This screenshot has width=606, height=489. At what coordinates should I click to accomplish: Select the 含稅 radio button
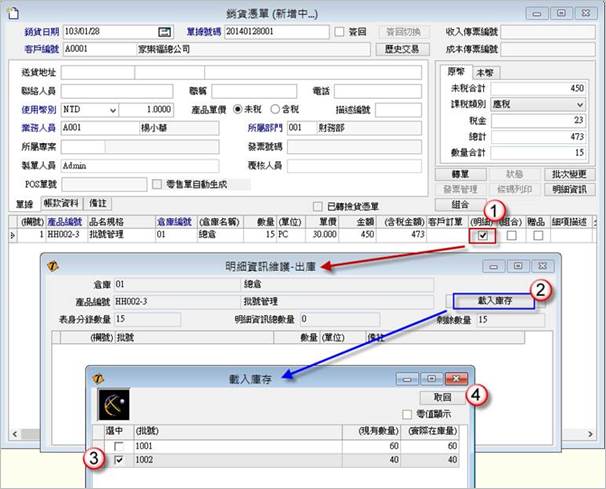(277, 108)
